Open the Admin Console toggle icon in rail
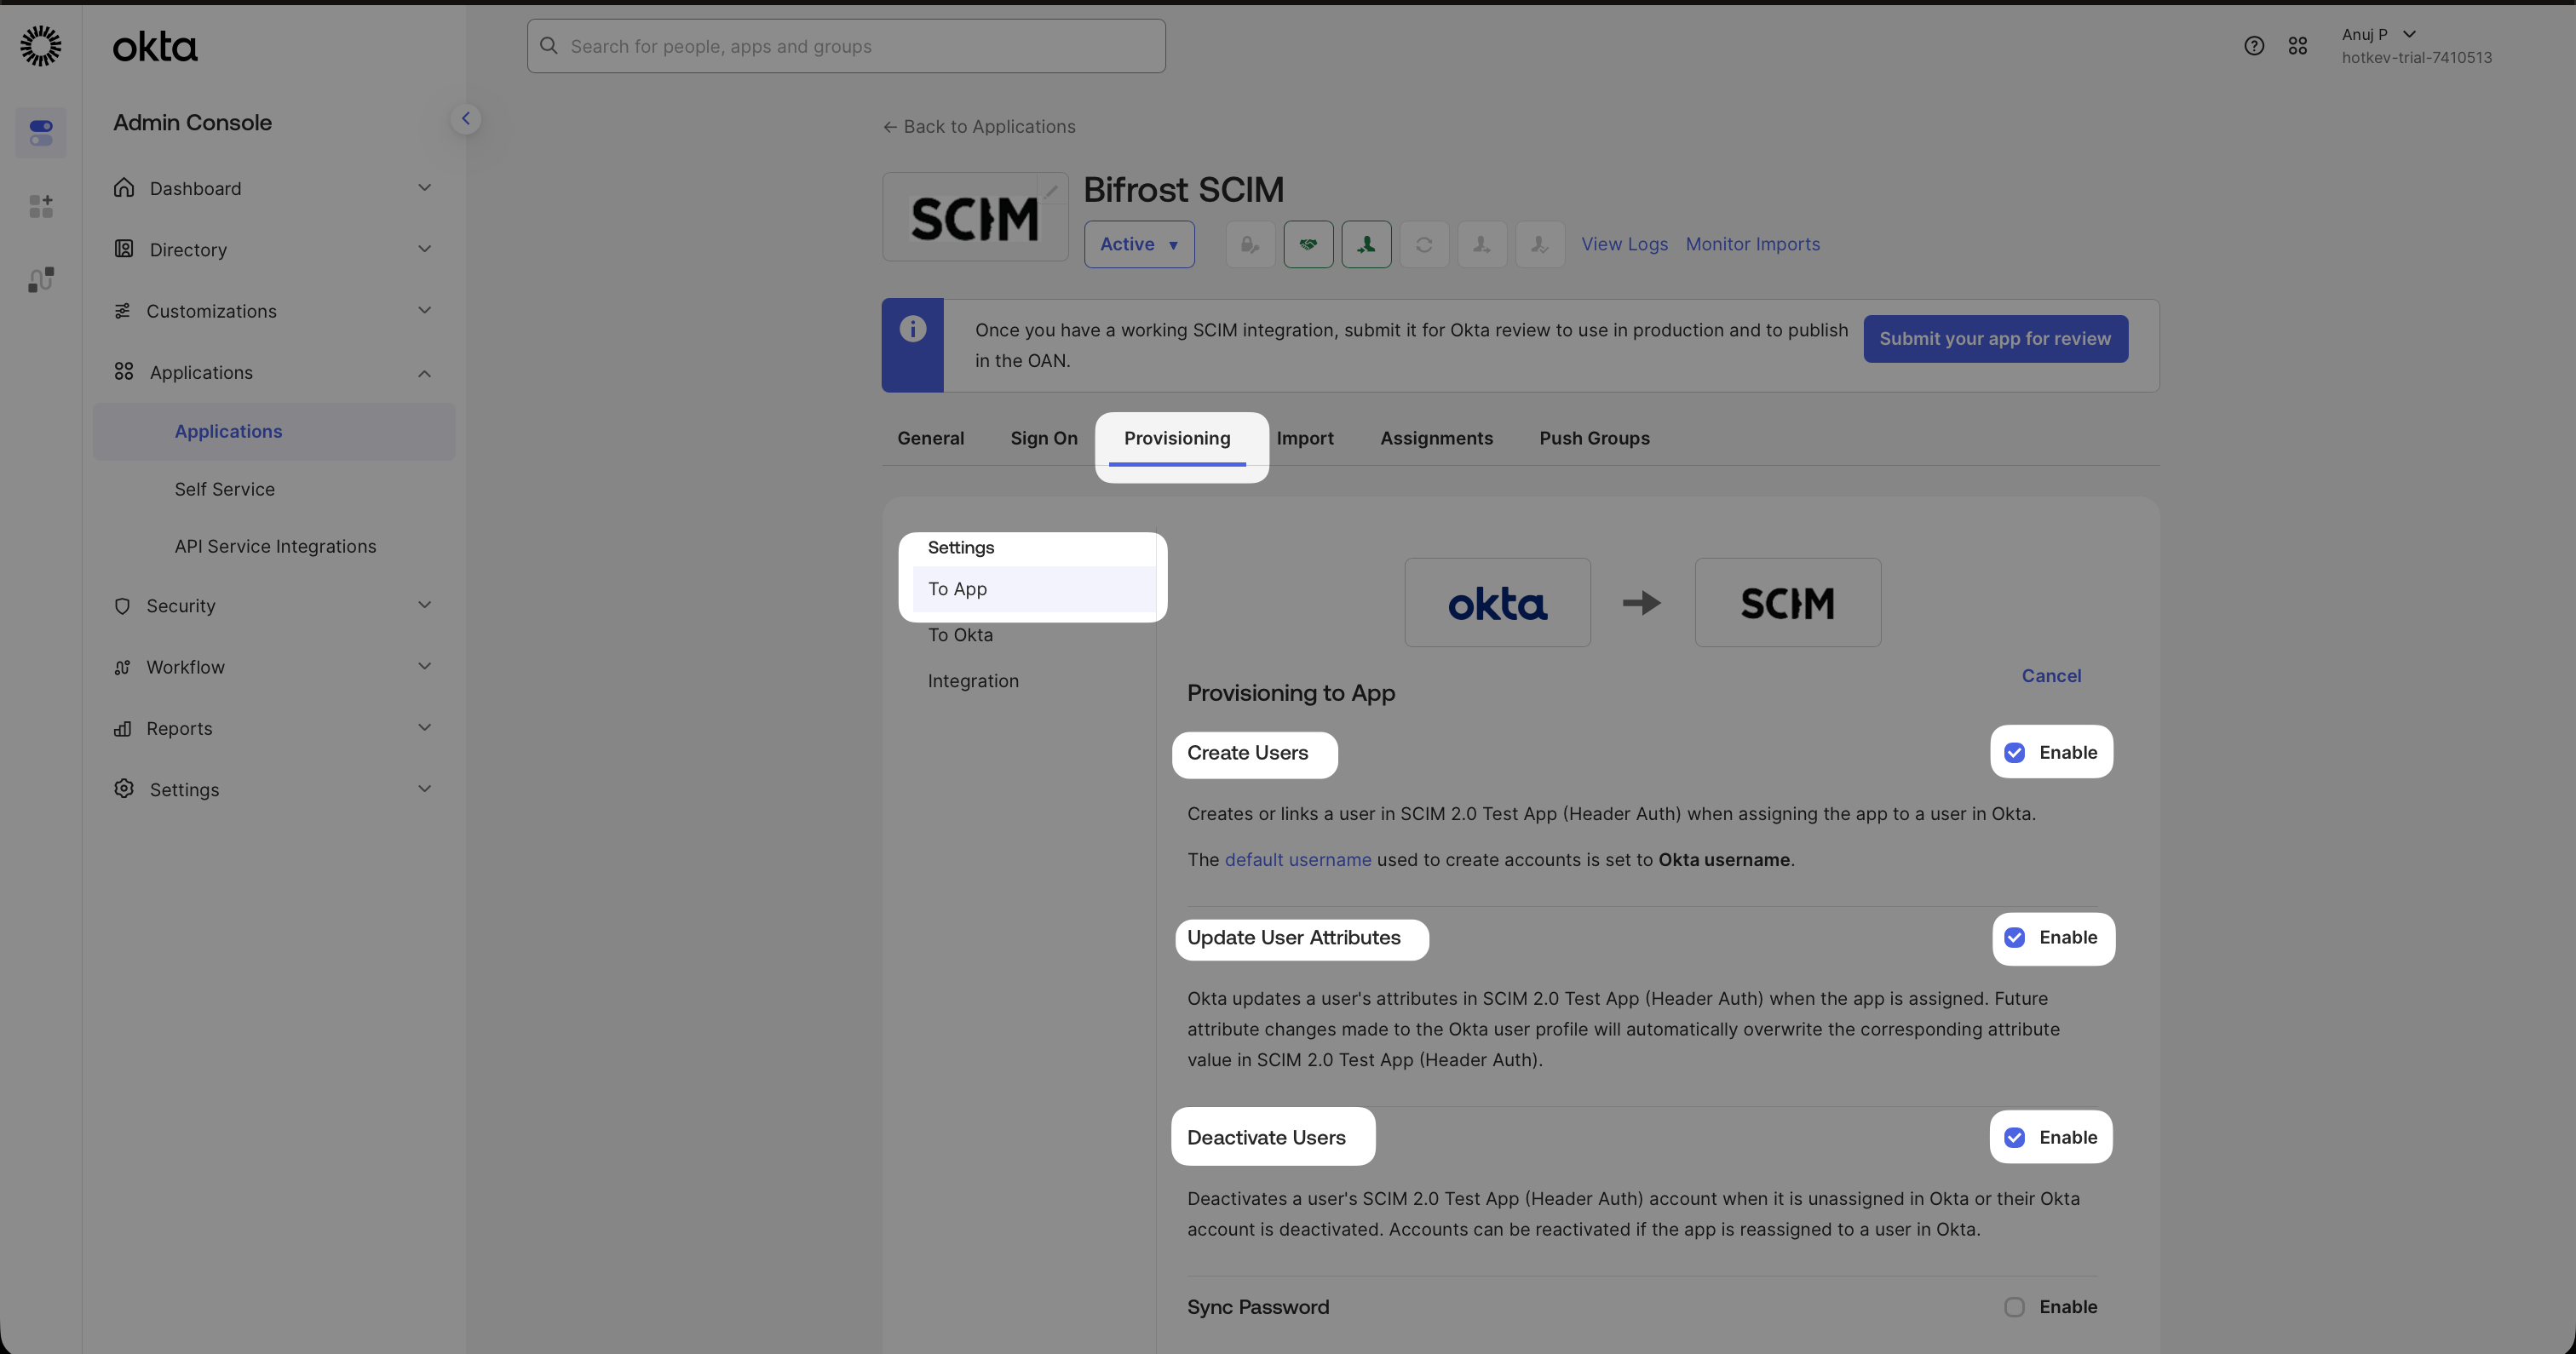 (41, 132)
